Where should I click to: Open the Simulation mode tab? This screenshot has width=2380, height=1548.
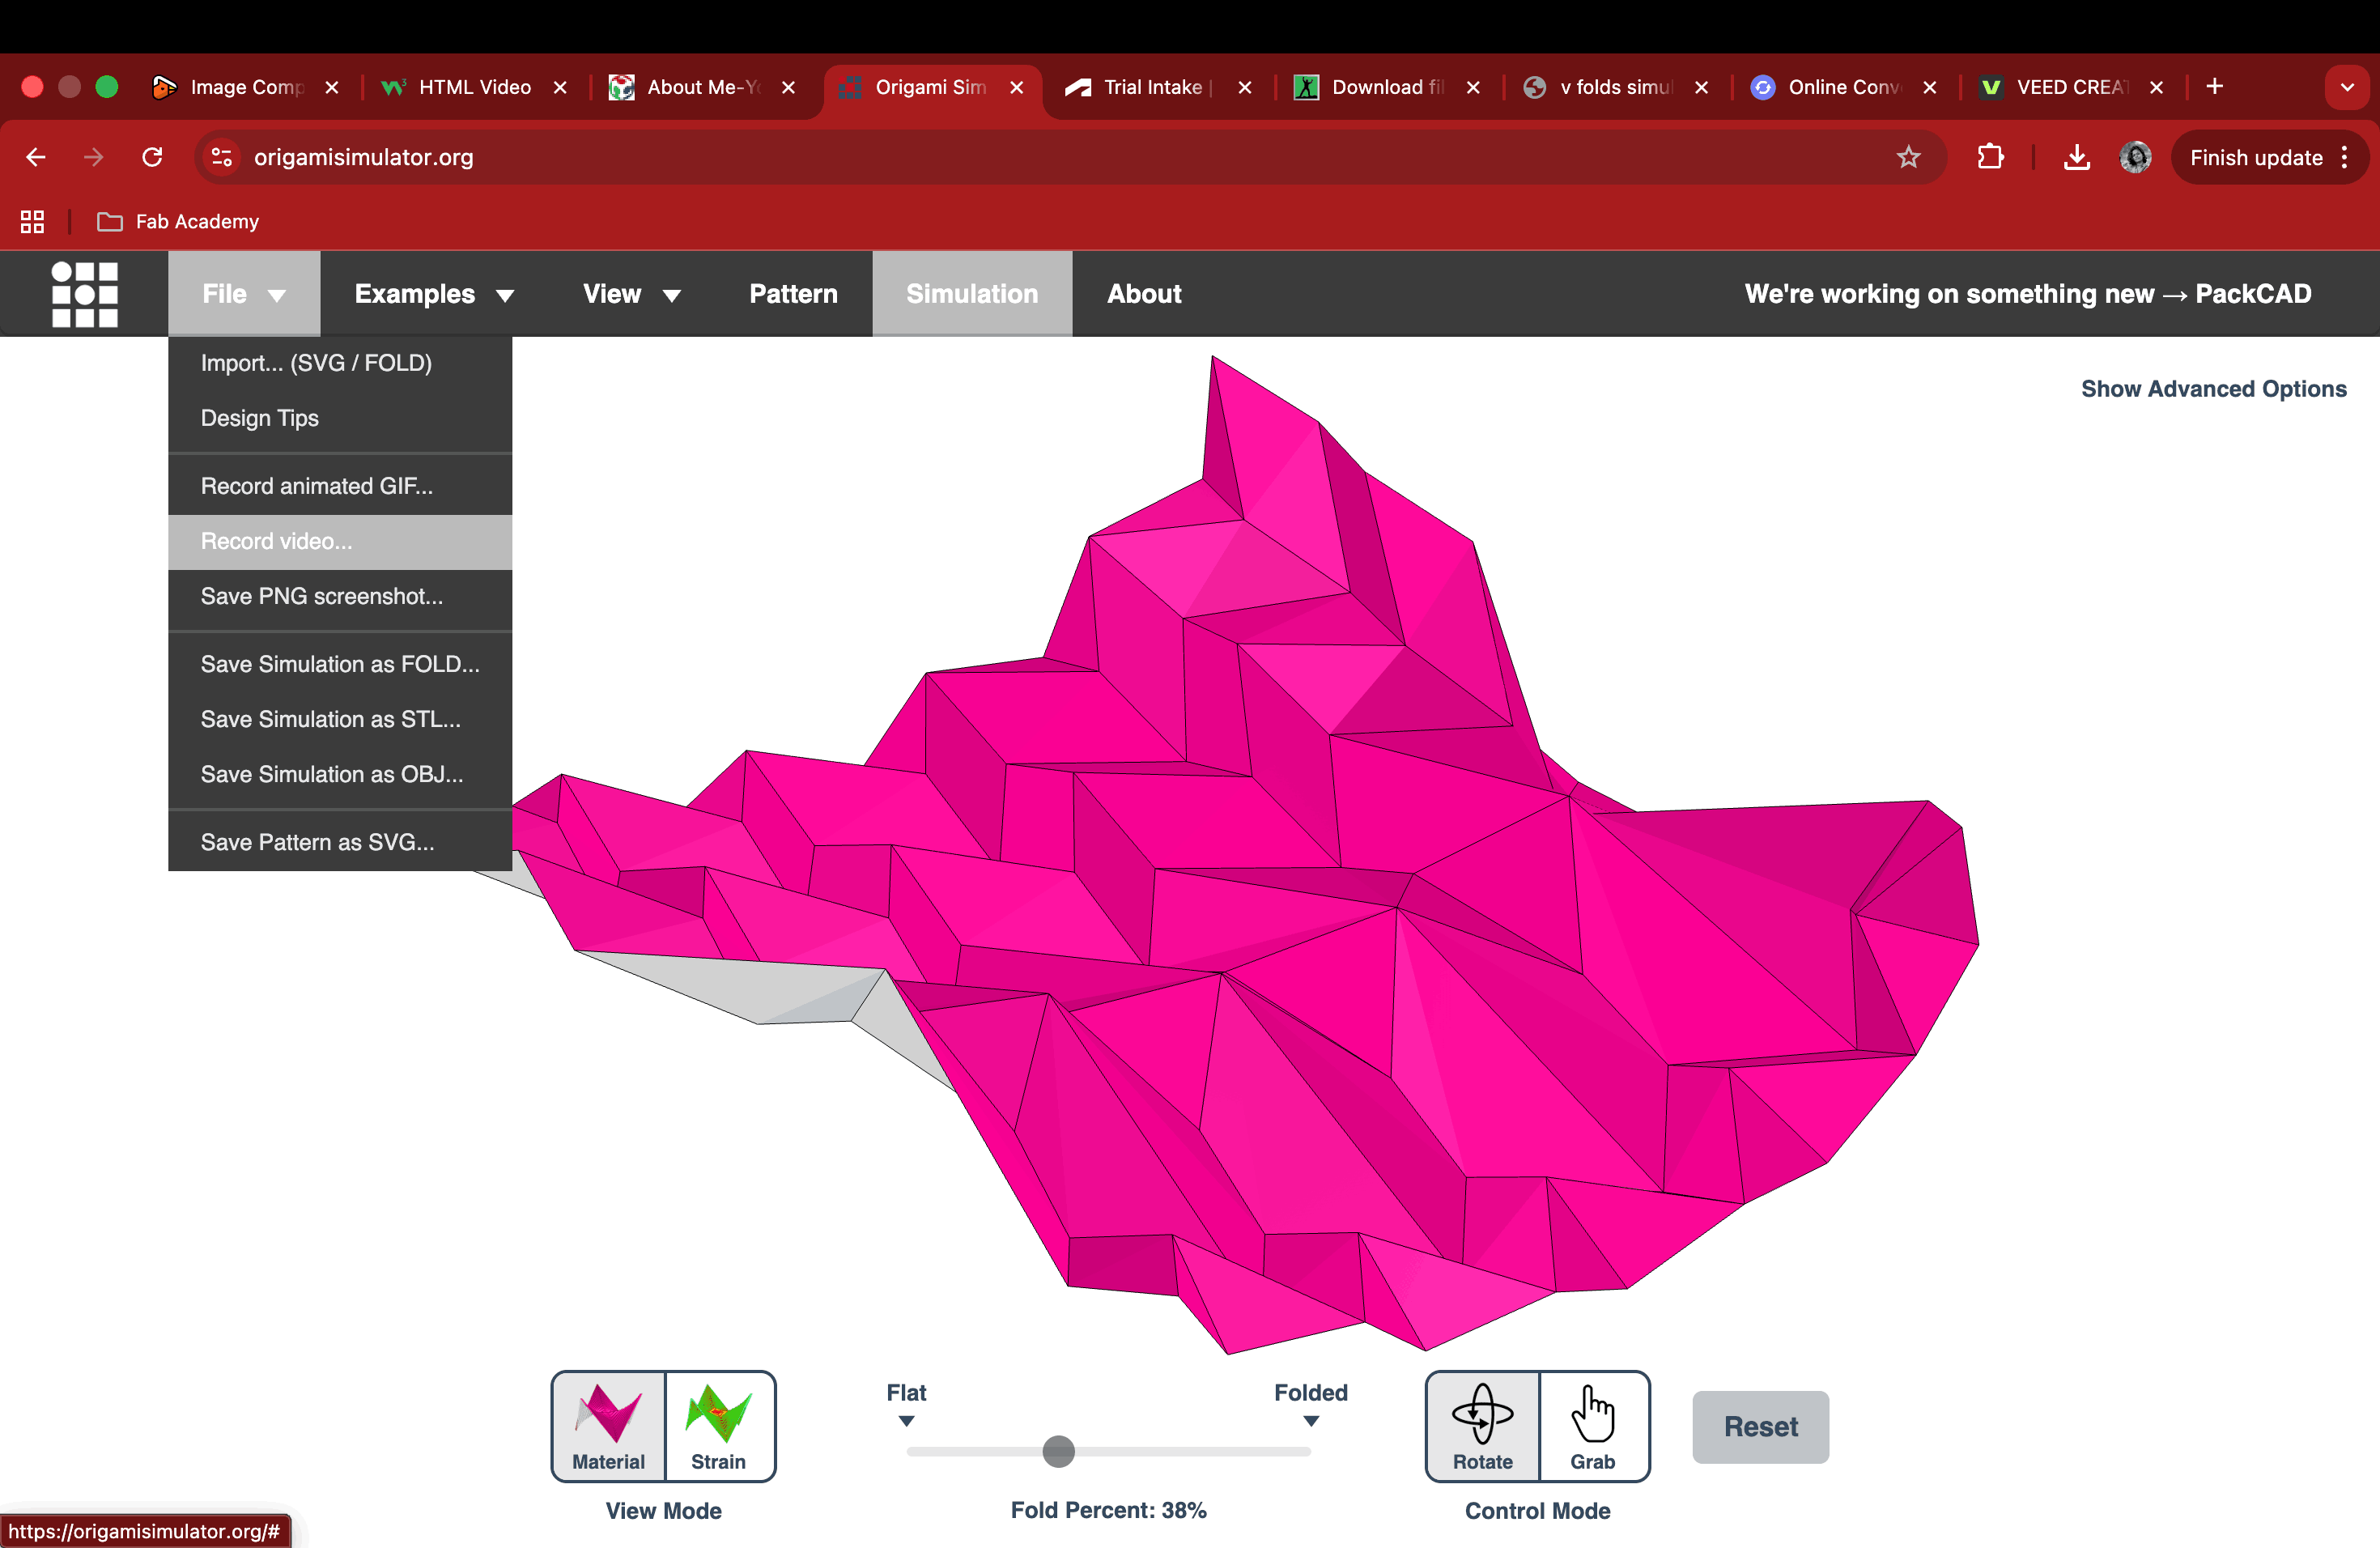pyautogui.click(x=971, y=294)
